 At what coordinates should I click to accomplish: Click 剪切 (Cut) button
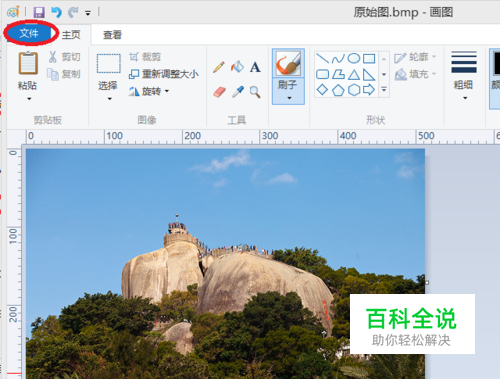click(64, 57)
